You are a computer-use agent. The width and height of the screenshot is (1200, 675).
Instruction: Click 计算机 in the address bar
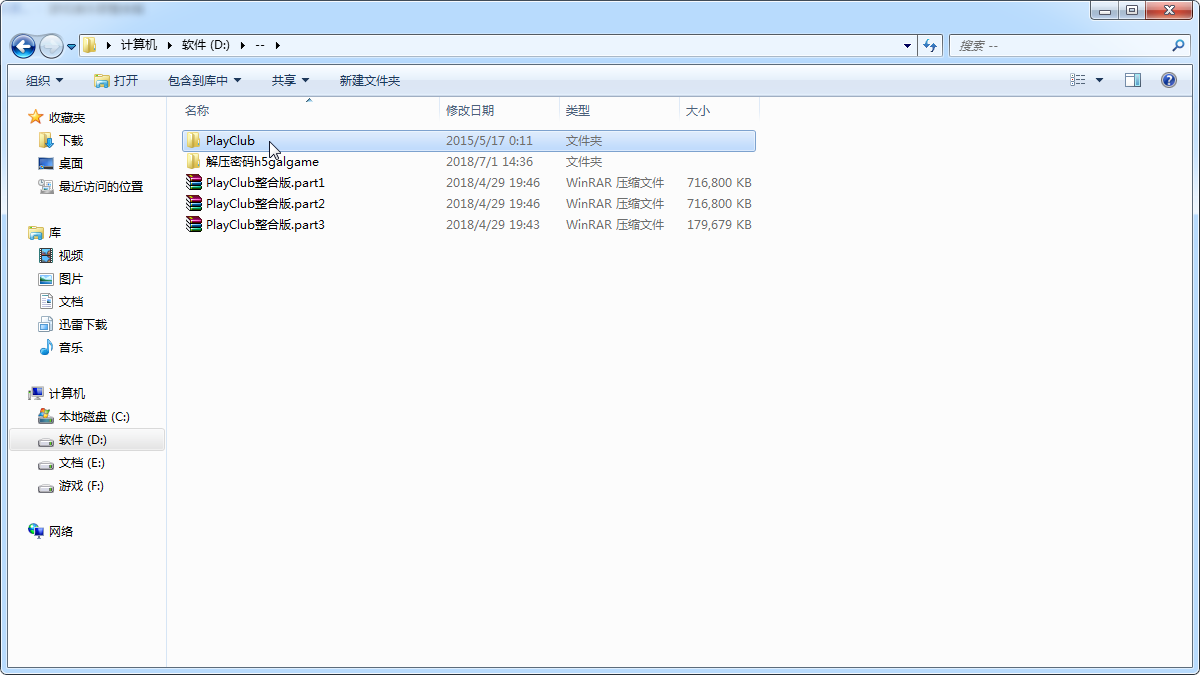pyautogui.click(x=139, y=46)
